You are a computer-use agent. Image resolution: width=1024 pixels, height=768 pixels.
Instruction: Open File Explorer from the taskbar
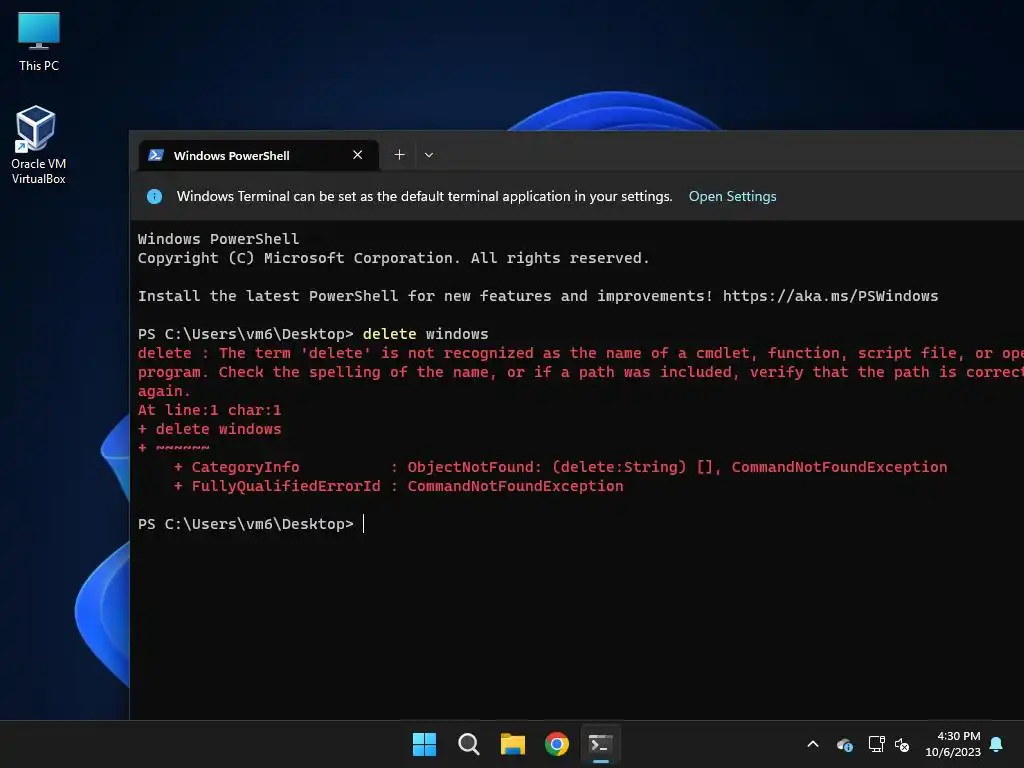[513, 744]
